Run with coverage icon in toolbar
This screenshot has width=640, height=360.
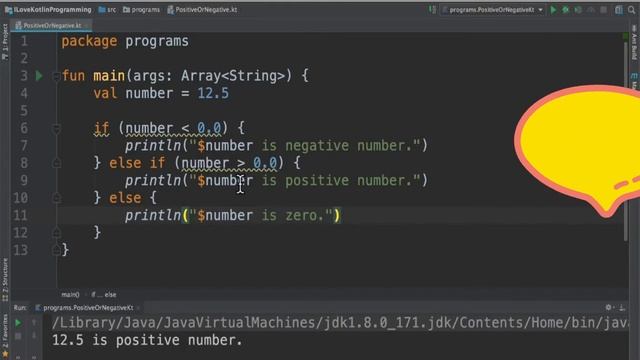click(578, 9)
